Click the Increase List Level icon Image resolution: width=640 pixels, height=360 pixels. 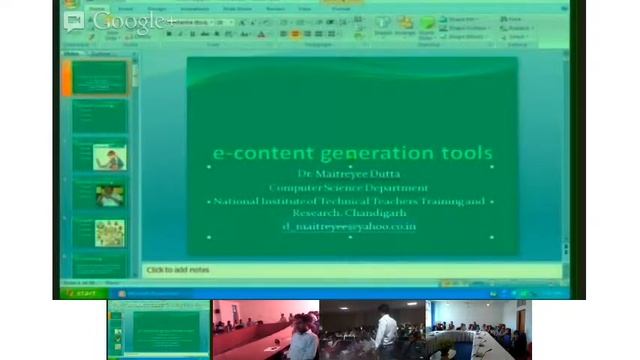pyautogui.click(x=330, y=22)
